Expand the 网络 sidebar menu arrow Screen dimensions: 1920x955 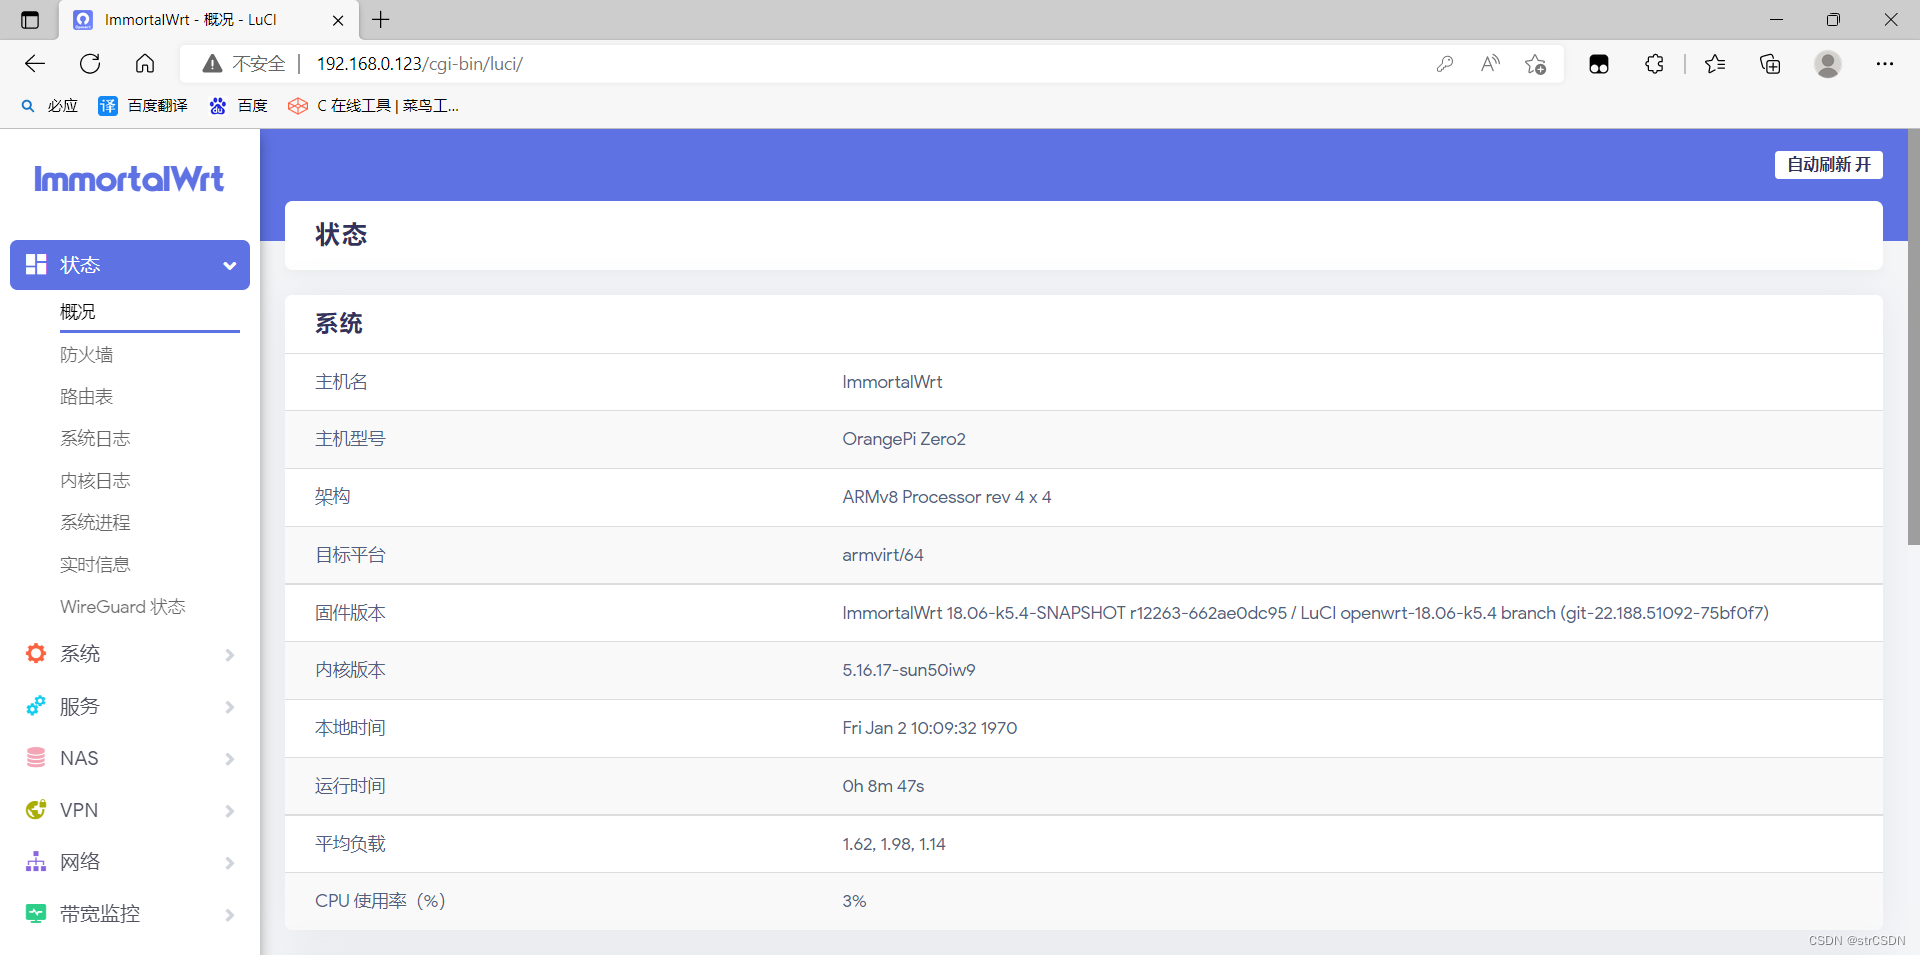(230, 863)
